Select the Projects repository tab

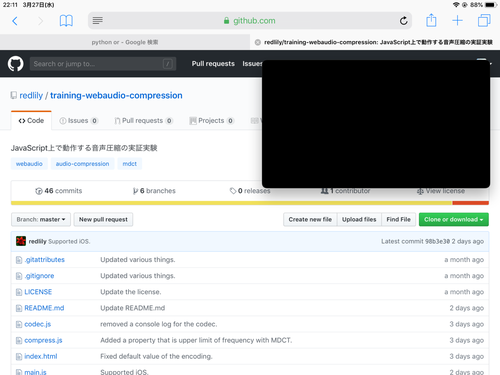[212, 121]
